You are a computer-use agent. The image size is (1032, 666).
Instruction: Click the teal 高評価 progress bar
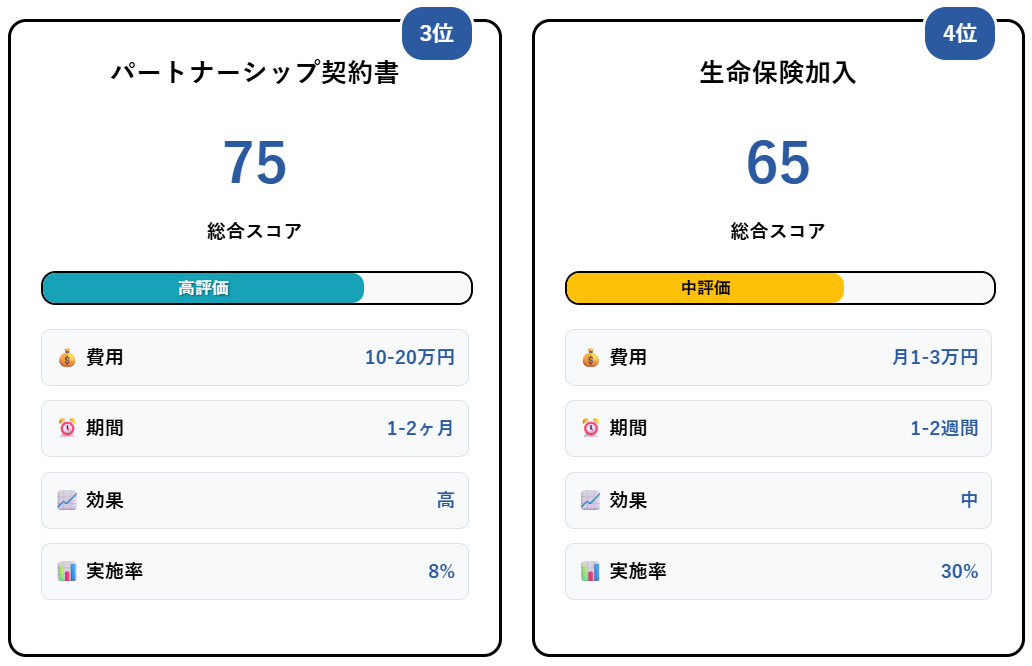[x=203, y=288]
